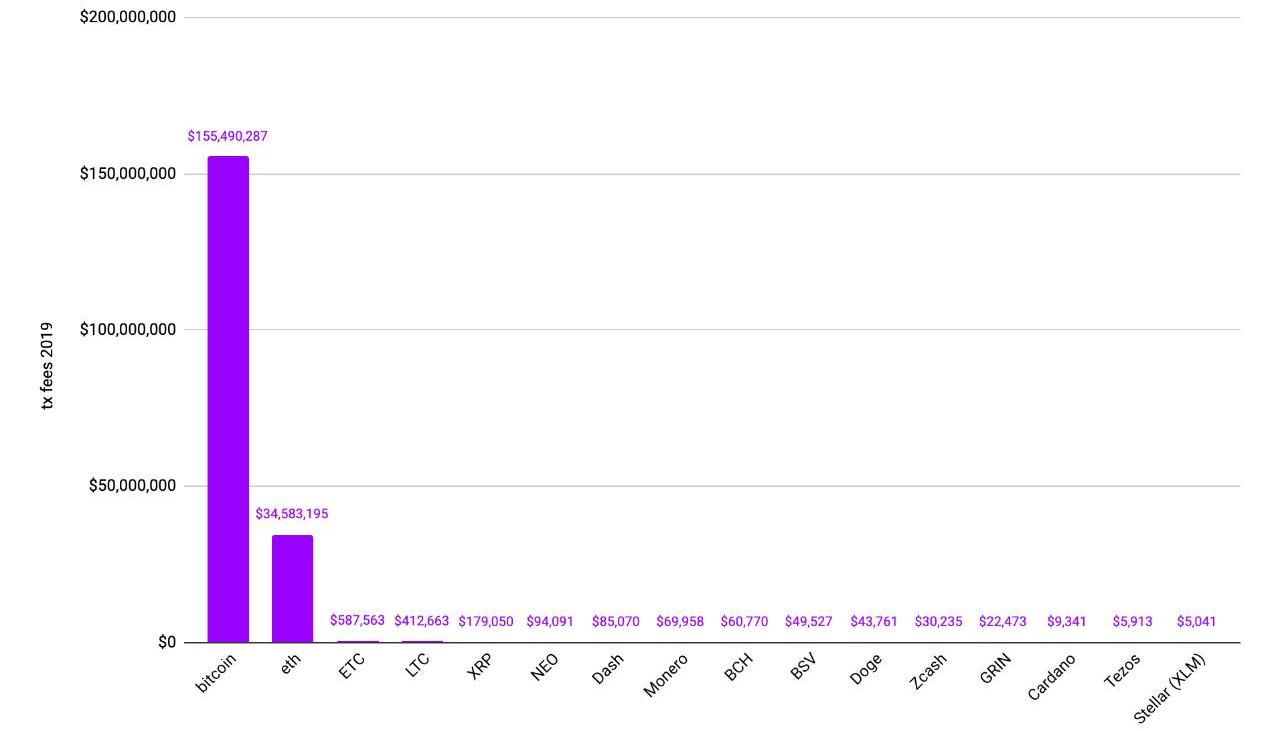Click the $34,583,195 data label
This screenshot has width=1280, height=731.
coord(292,514)
